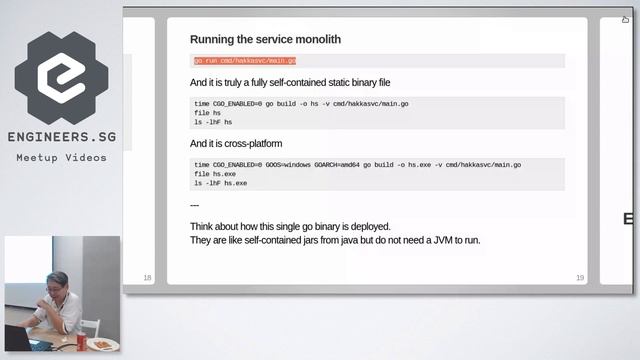This screenshot has width=640, height=360.
Task: Click the 'ls -lhF hs.exe' code line
Action: click(x=220, y=183)
